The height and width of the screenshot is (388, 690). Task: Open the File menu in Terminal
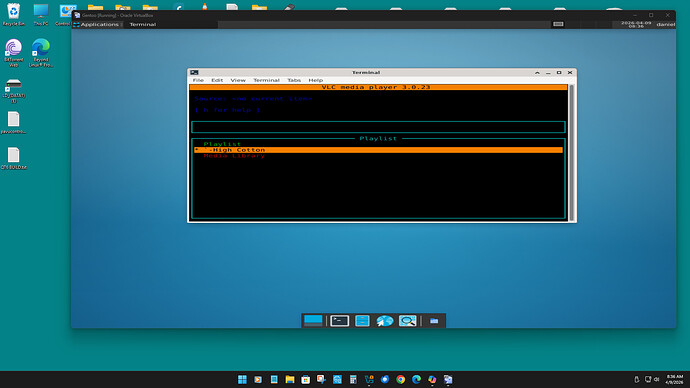pyautogui.click(x=198, y=80)
